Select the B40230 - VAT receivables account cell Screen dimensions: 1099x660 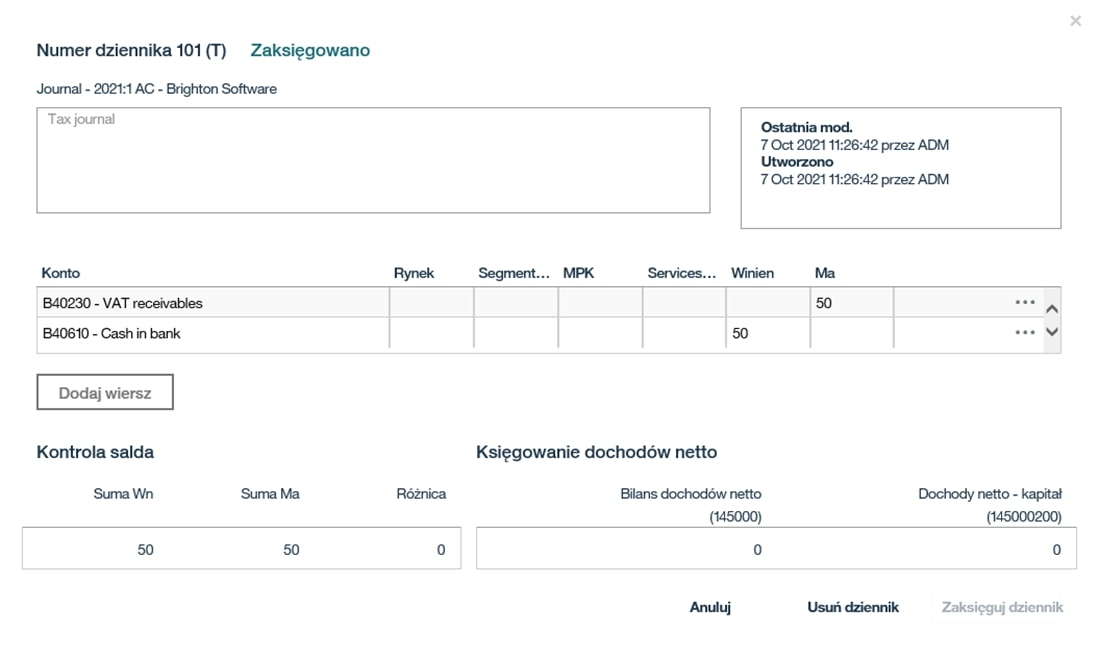(x=212, y=303)
